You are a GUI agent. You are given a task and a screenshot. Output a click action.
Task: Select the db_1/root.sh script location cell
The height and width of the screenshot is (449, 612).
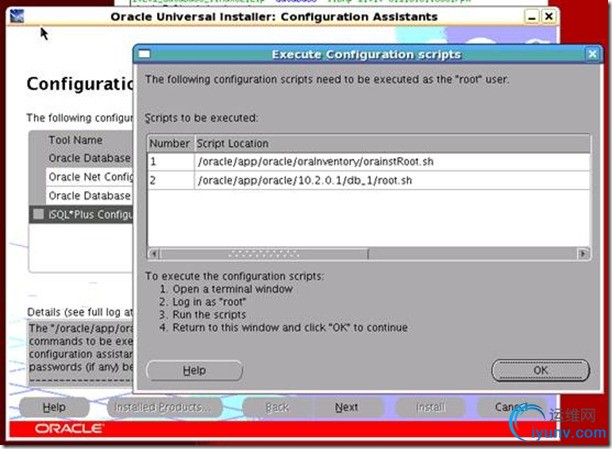click(392, 180)
